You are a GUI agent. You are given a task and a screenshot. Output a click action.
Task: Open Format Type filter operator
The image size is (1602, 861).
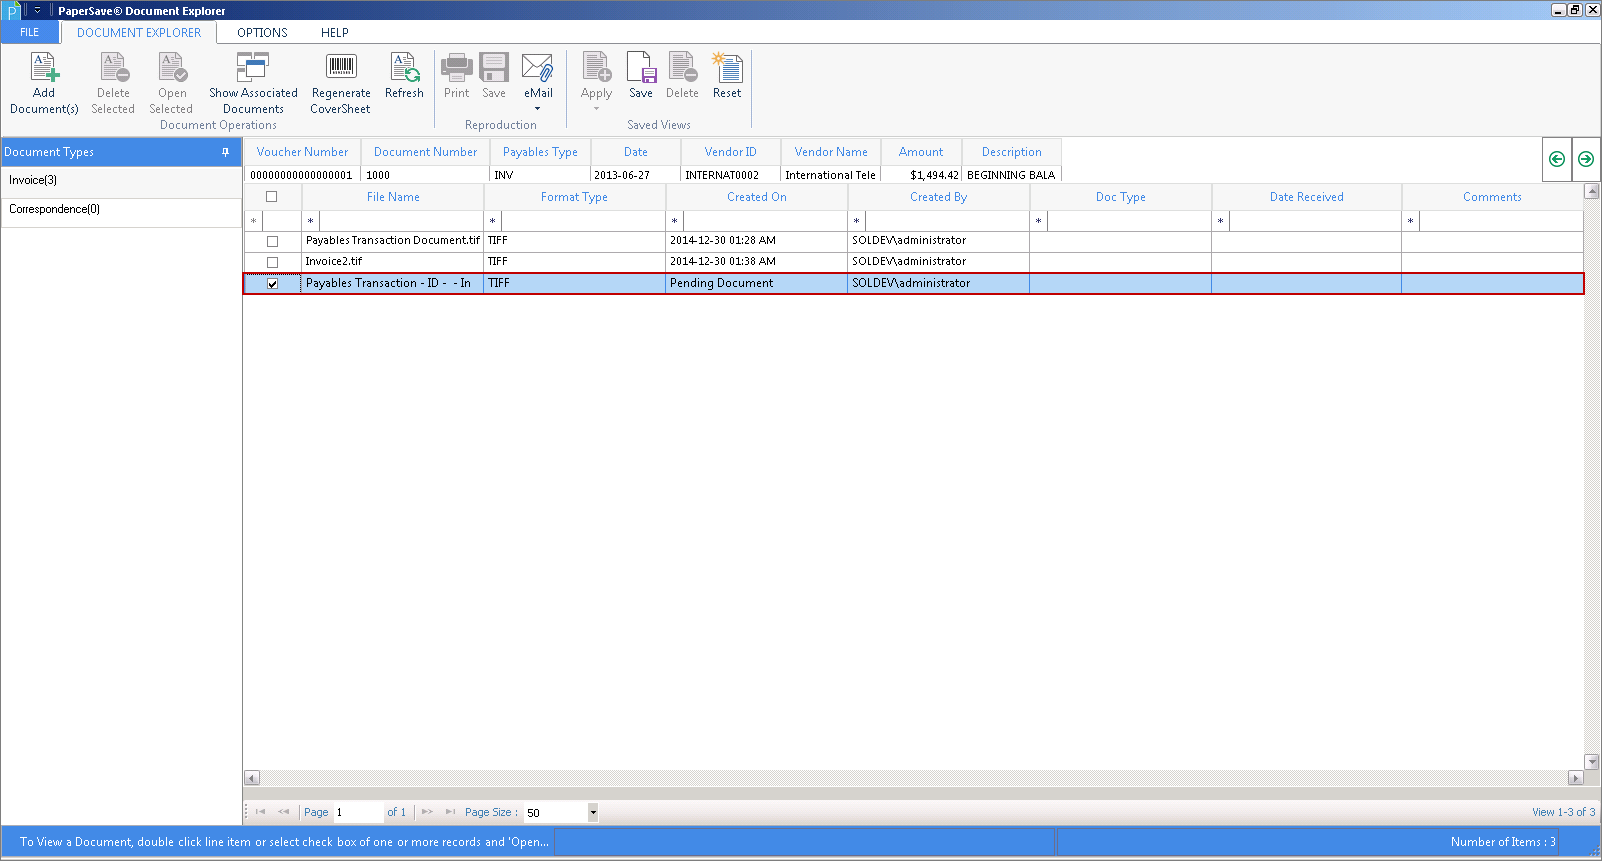493,221
